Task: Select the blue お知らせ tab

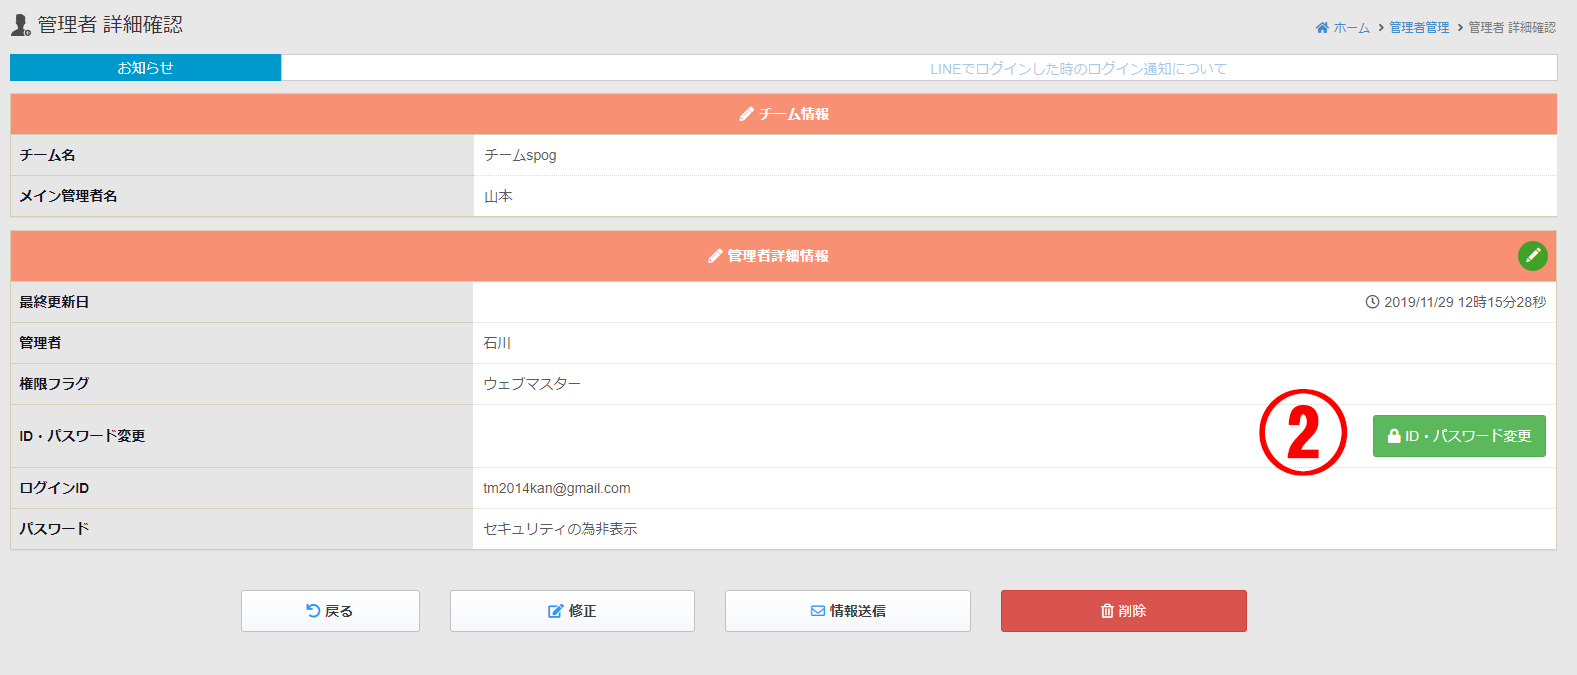Action: 145,68
